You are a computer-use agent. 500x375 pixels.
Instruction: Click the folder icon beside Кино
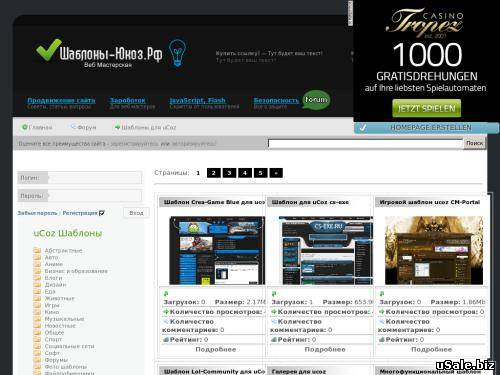pyautogui.click(x=37, y=312)
